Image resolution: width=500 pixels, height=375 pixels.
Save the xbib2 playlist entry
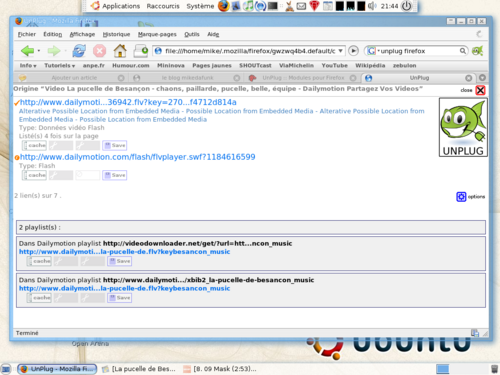coord(120,298)
